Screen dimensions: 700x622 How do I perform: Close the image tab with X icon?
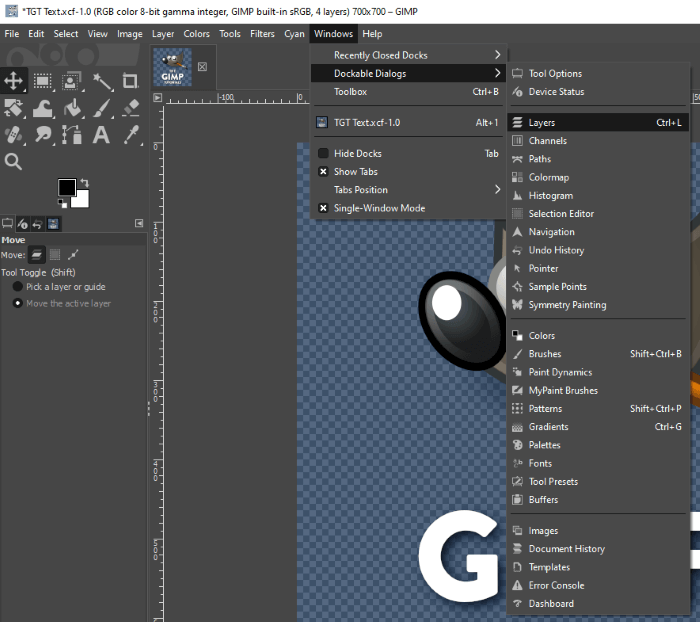[202, 67]
